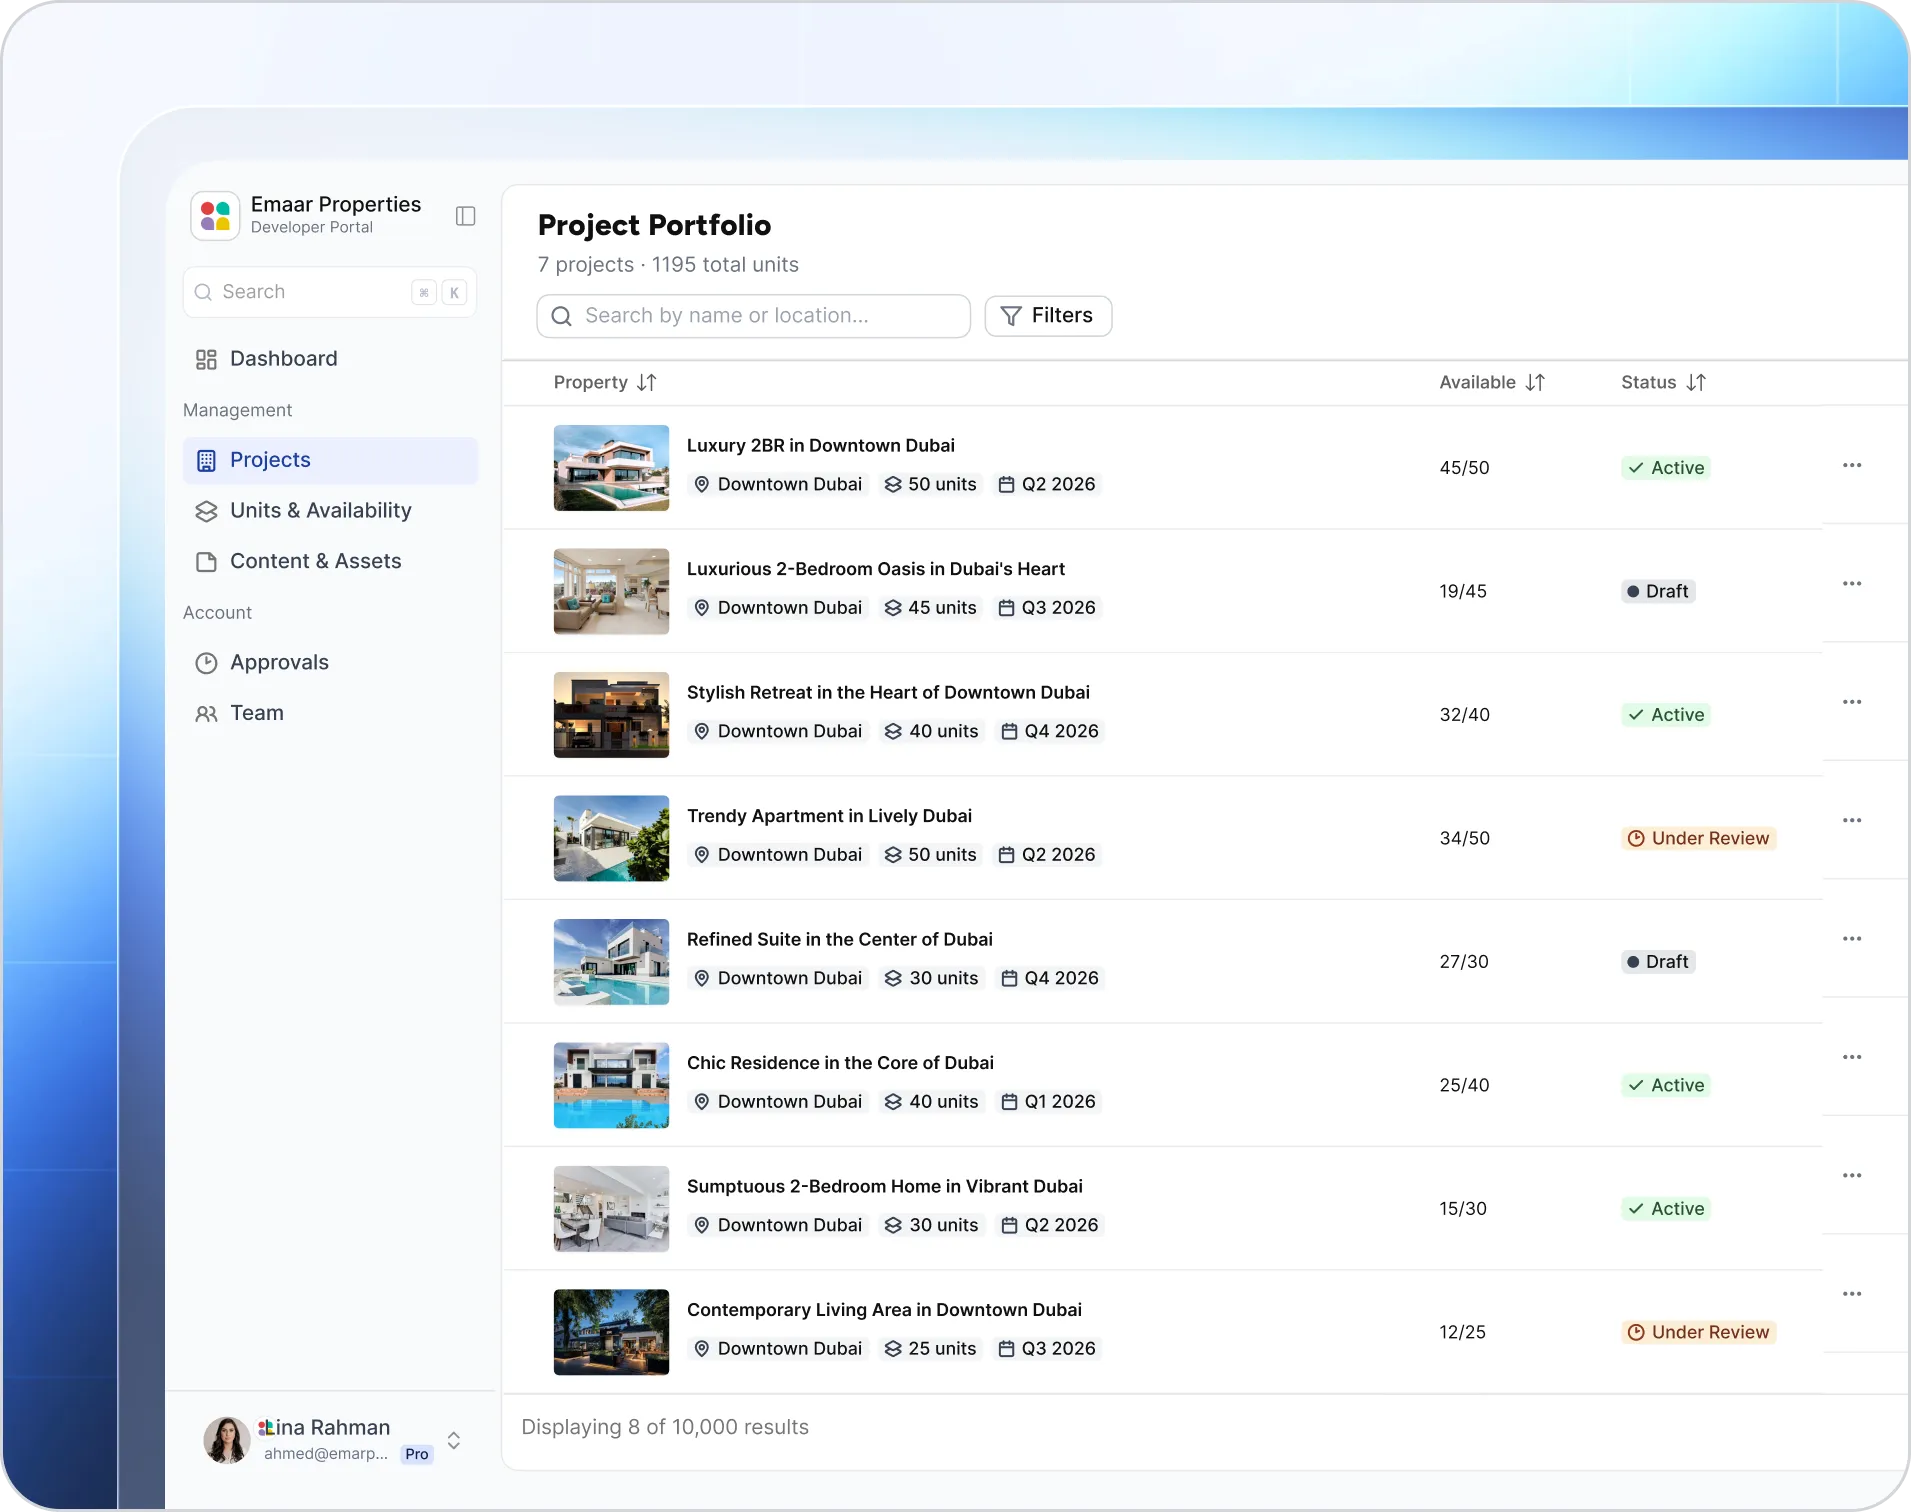Open Units & Availability page

tap(330, 511)
